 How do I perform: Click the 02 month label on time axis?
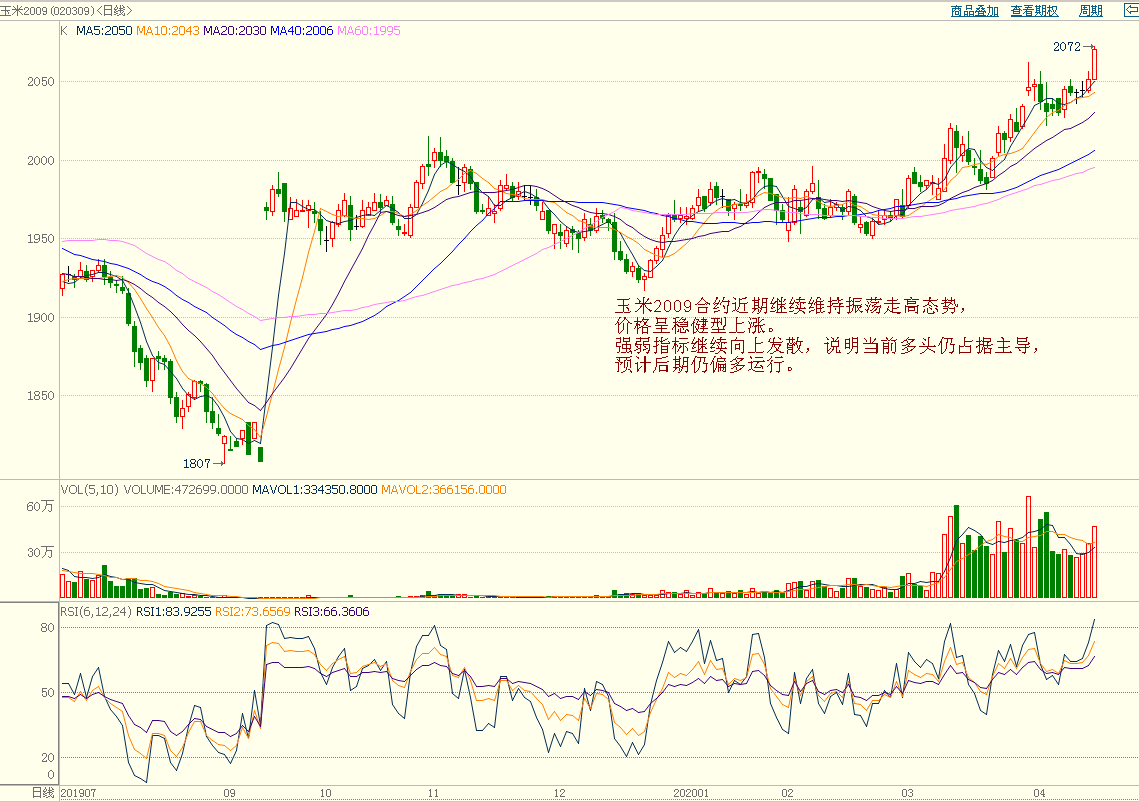coord(787,793)
